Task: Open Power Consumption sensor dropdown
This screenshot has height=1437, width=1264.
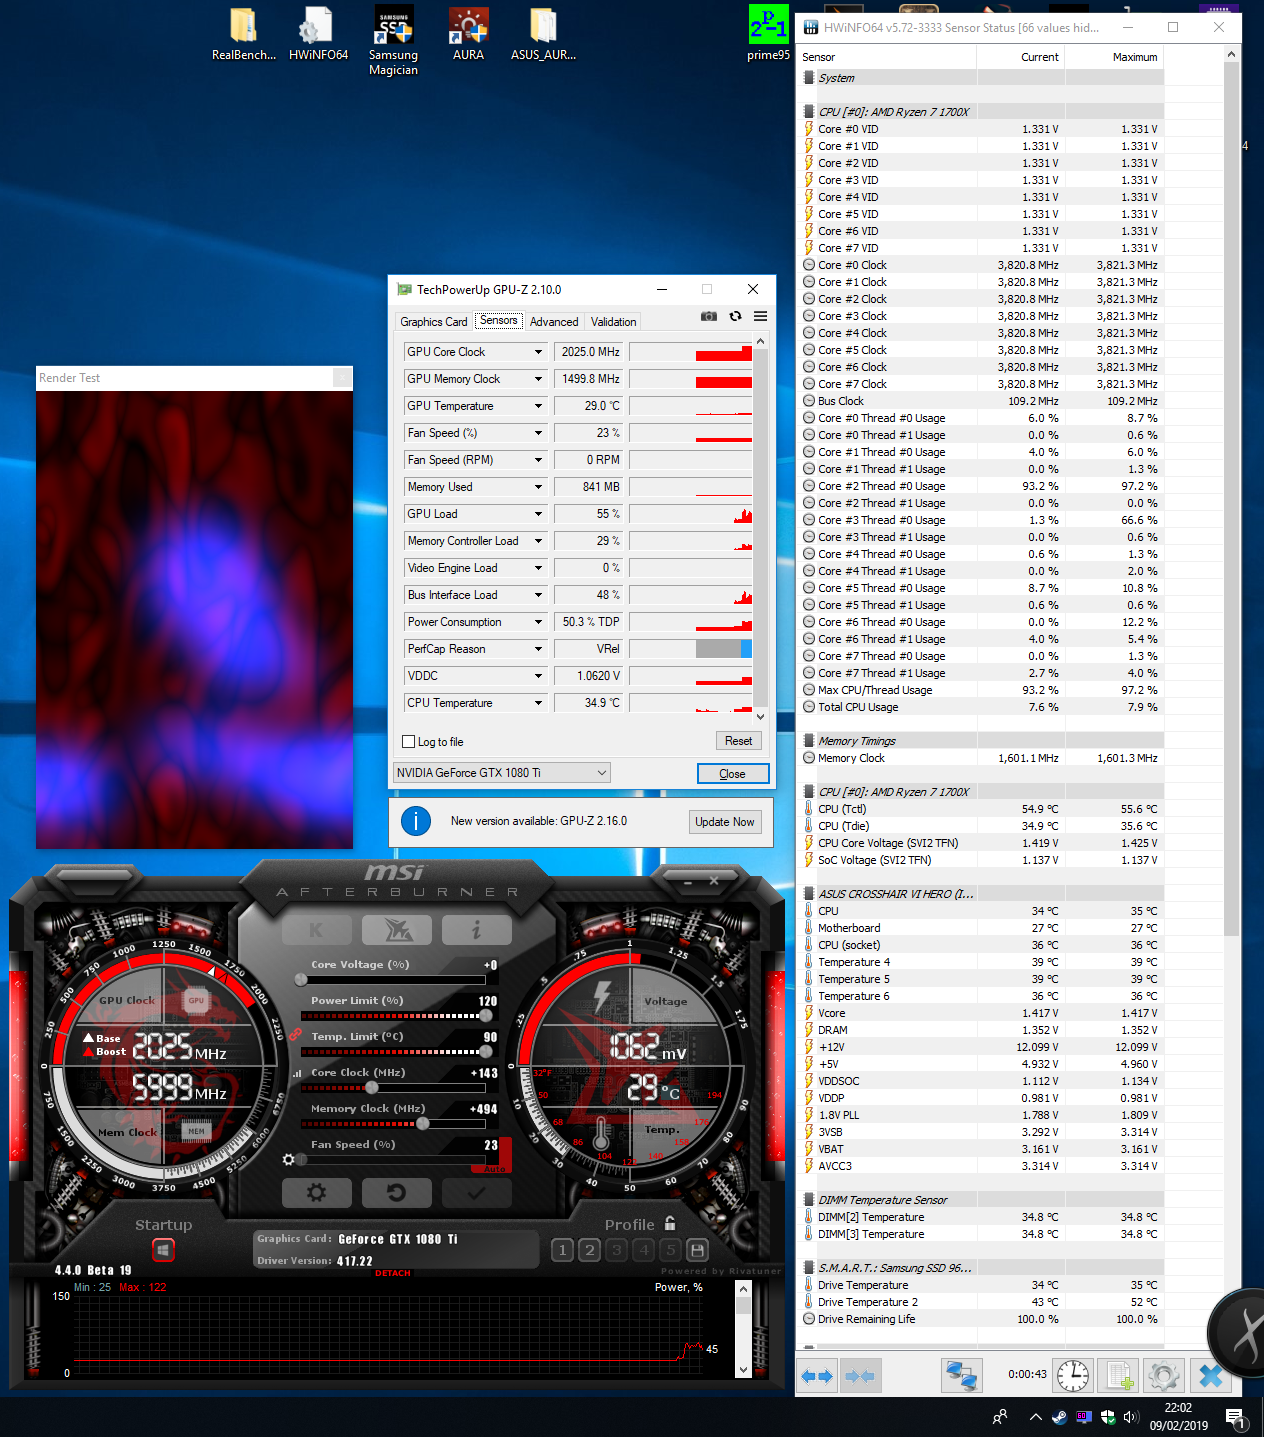Action: pyautogui.click(x=538, y=622)
